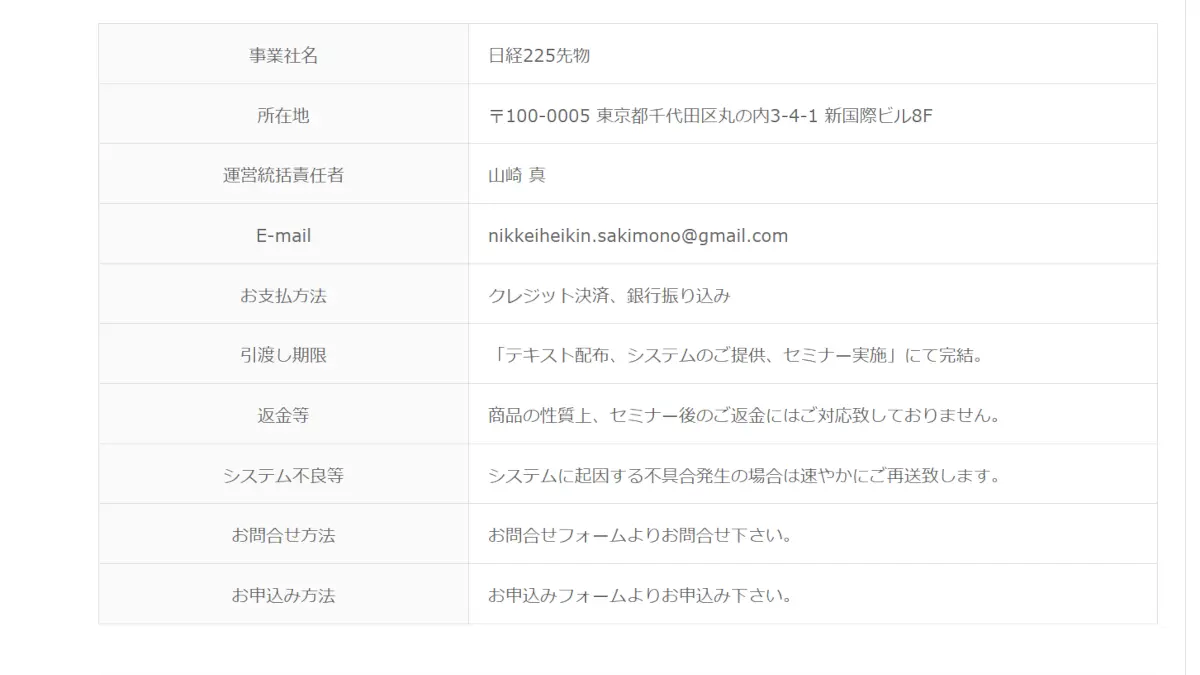Select the システム不良等 label cell

pos(283,476)
